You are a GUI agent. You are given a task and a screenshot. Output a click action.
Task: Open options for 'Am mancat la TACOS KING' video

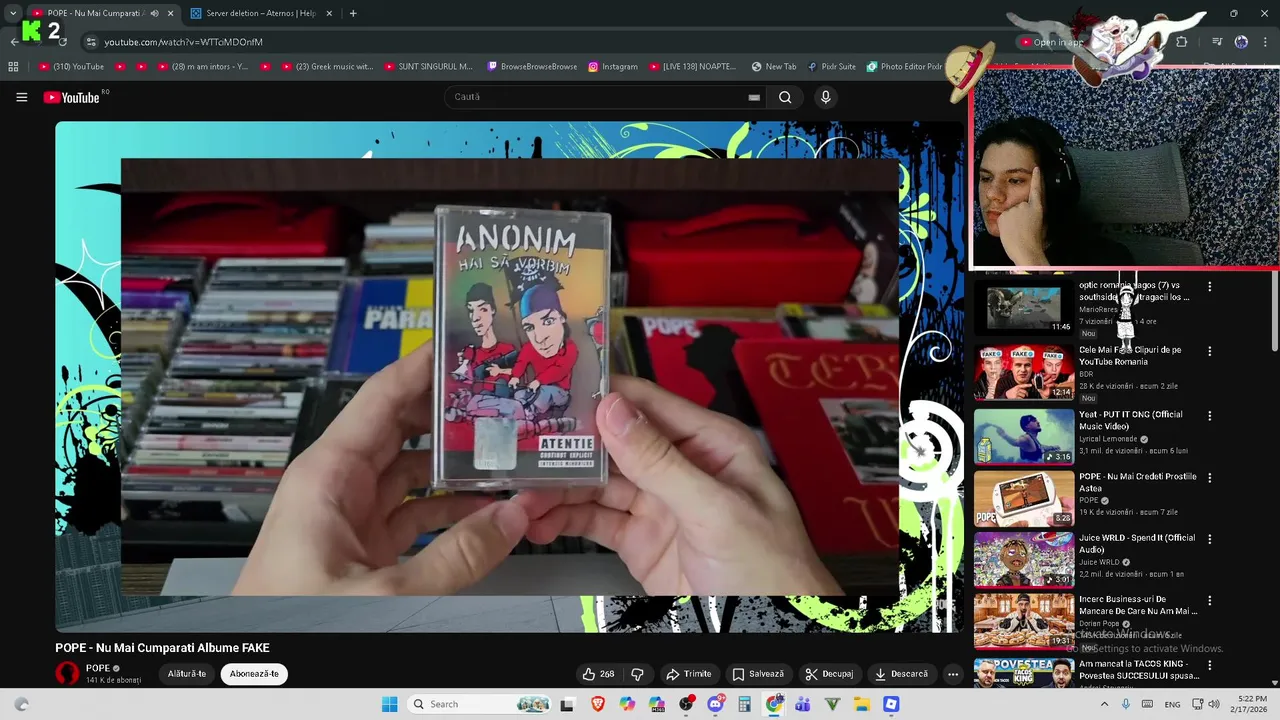point(1209,664)
